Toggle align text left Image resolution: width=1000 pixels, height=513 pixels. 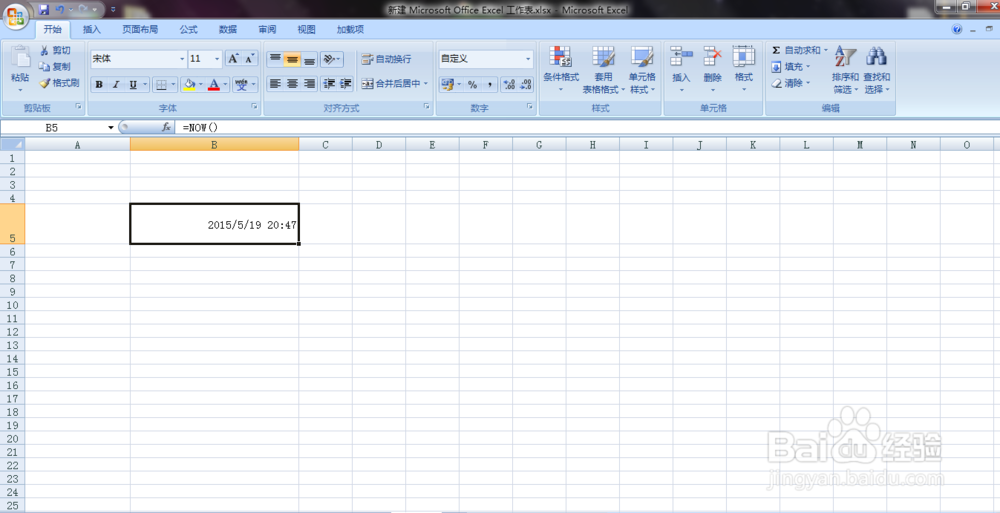(x=275, y=84)
